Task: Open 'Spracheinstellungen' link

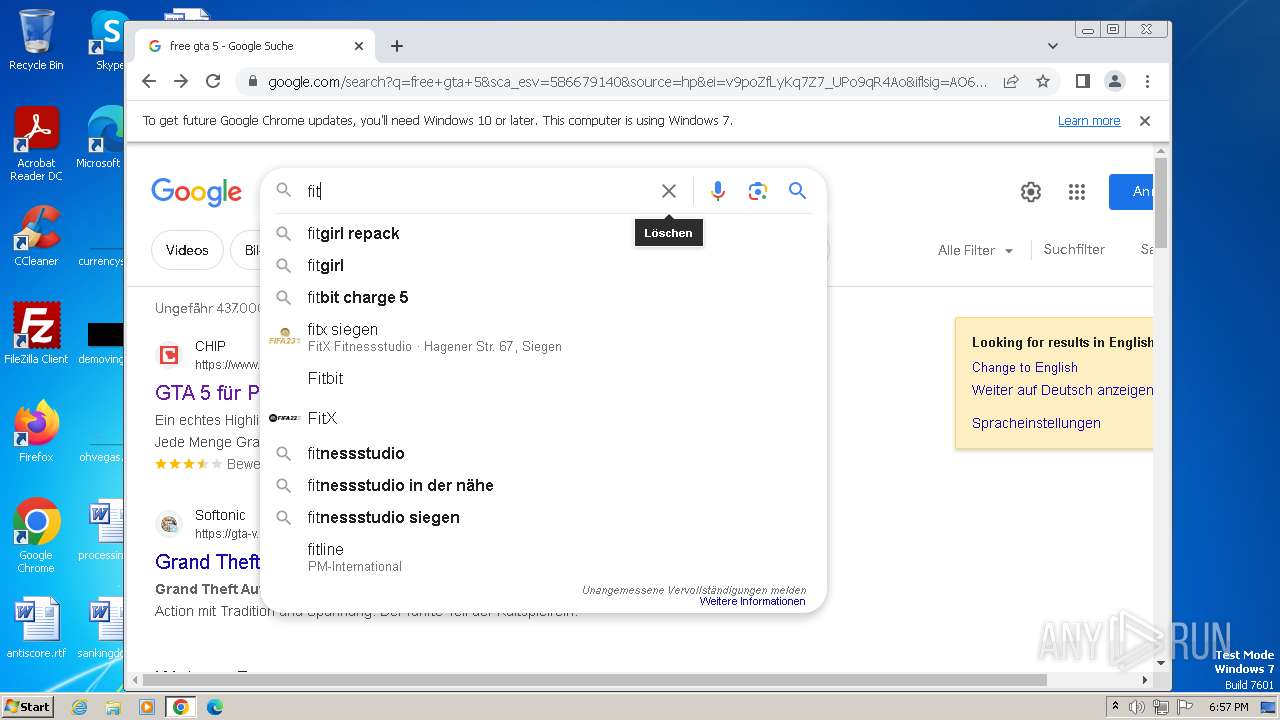Action: click(1036, 423)
